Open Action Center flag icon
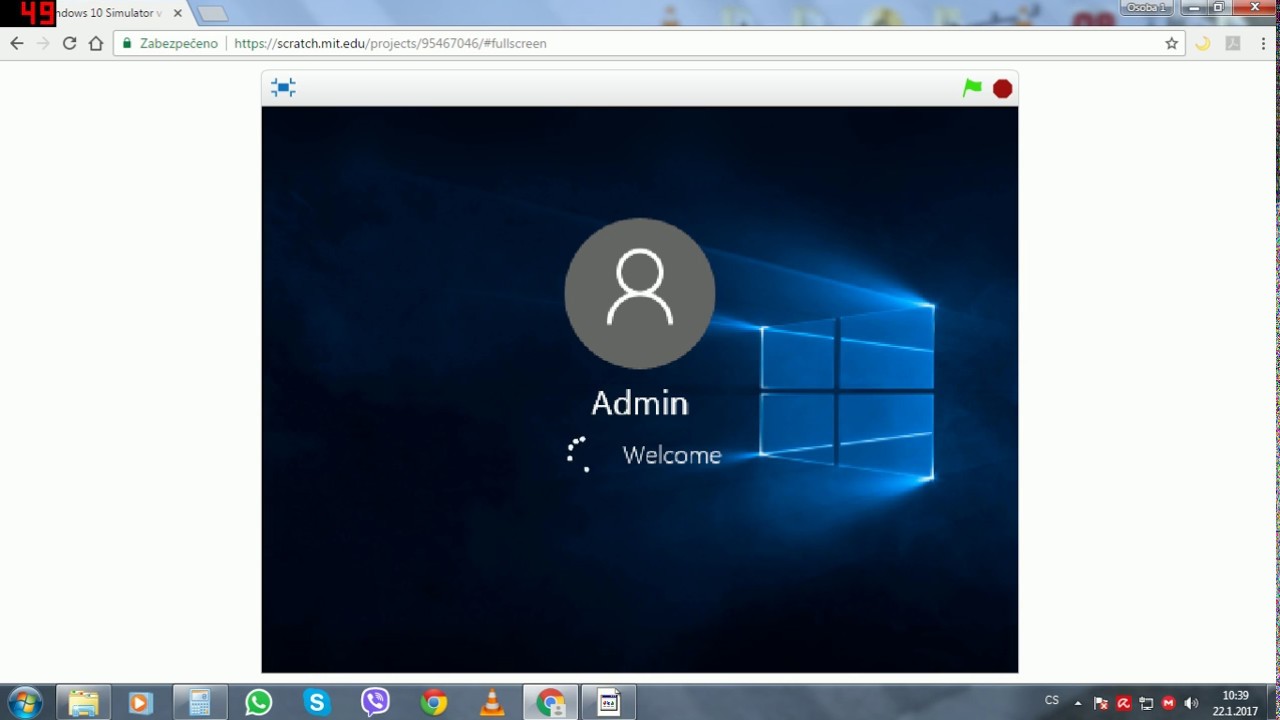The height and width of the screenshot is (720, 1280). tap(1101, 703)
